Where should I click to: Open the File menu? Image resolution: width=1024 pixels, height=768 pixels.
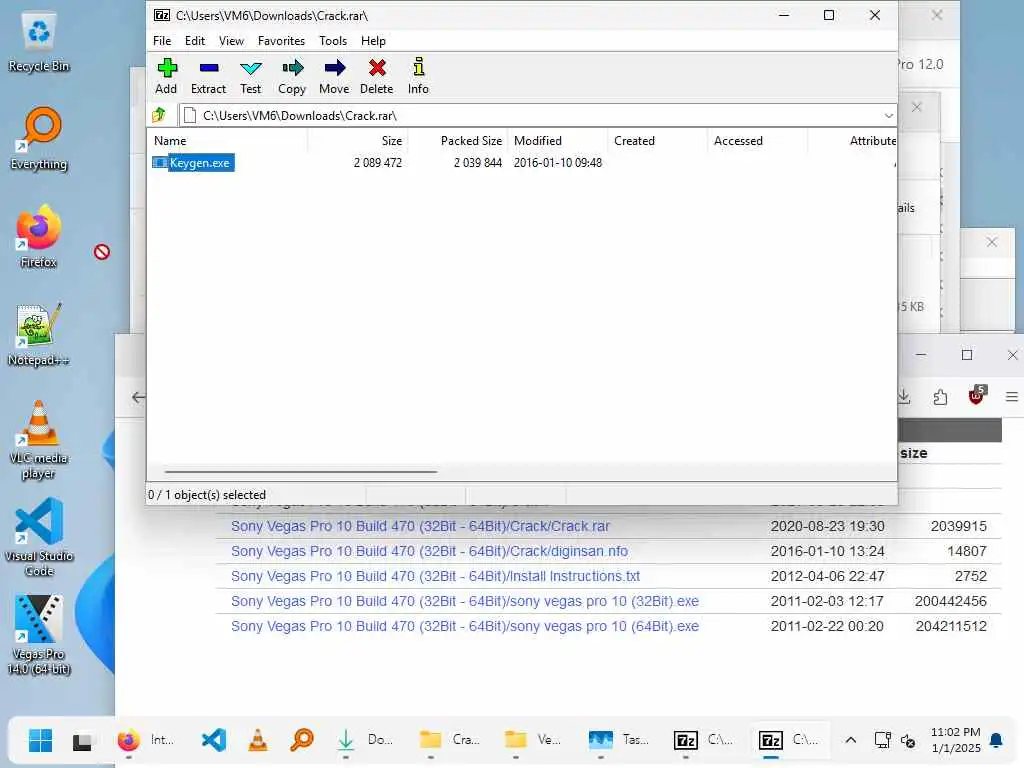pyautogui.click(x=162, y=40)
